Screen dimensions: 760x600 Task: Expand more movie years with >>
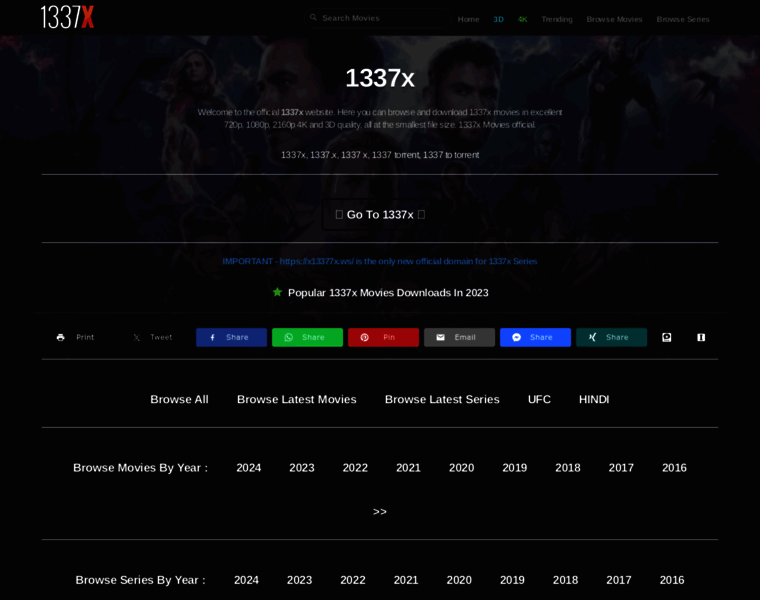click(x=380, y=512)
